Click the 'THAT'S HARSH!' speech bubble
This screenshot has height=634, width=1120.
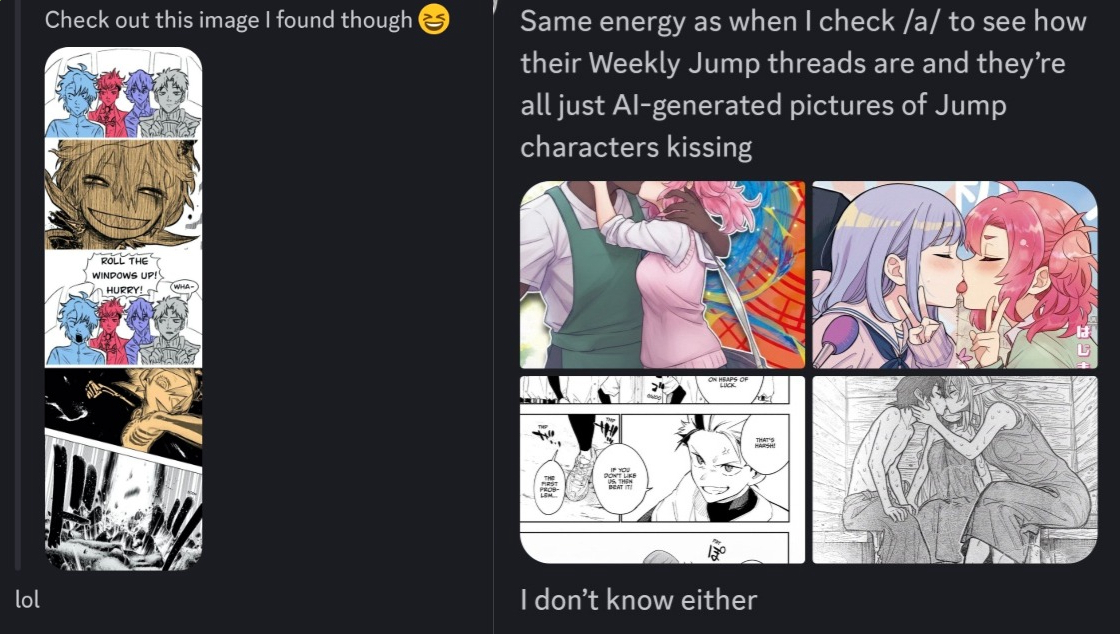764,443
